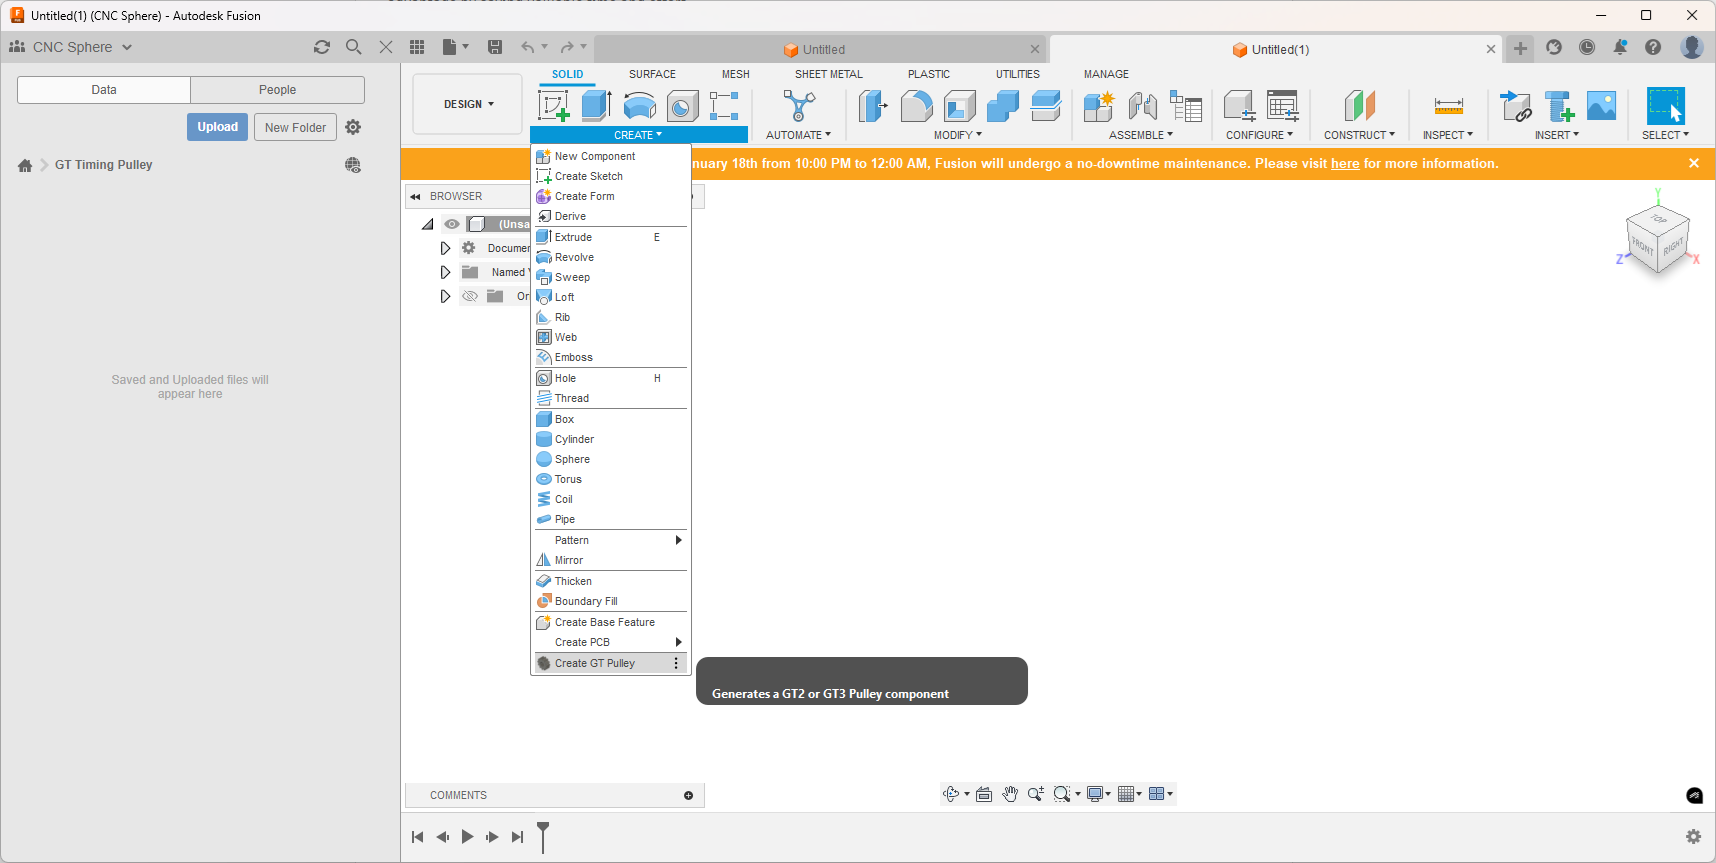The image size is (1716, 863).
Task: Select the Fillet icon in Modify group
Action: (916, 106)
